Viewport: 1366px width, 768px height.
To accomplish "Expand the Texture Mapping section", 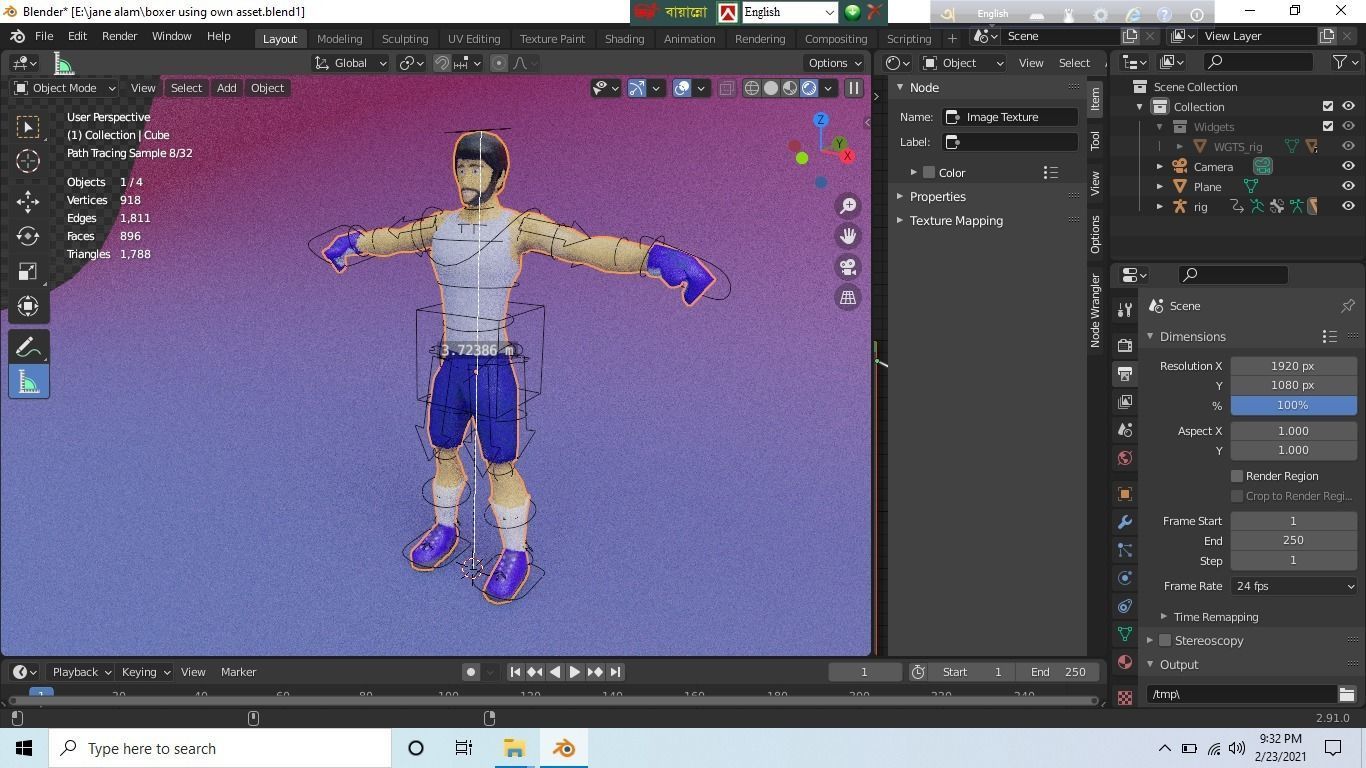I will coord(956,221).
